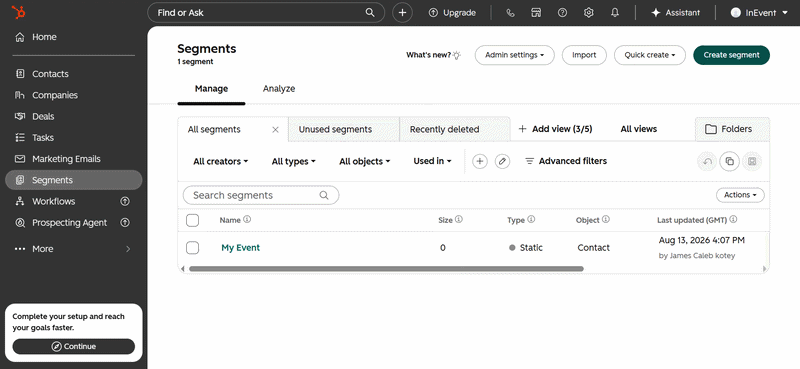Click the Prospecting Agent upgrade arrow badge
Image resolution: width=800 pixels, height=369 pixels.
pyautogui.click(x=124, y=223)
